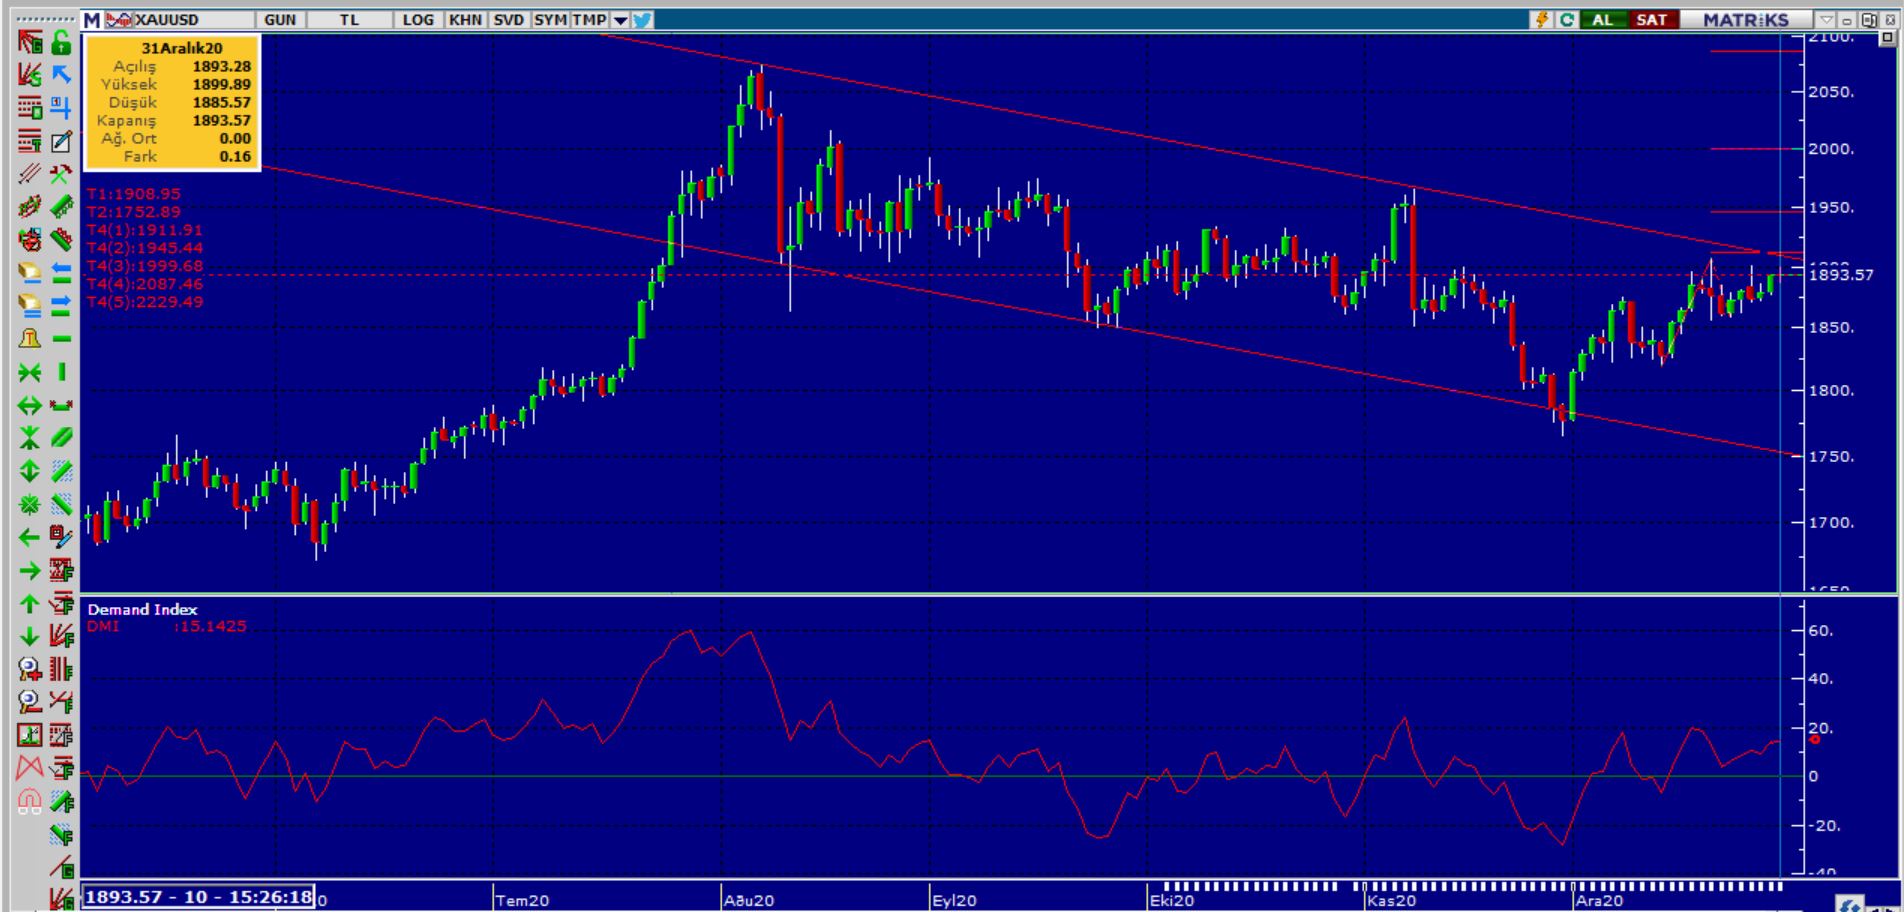Image resolution: width=1904 pixels, height=912 pixels.
Task: Click the KHN toolbar button
Action: [x=465, y=19]
